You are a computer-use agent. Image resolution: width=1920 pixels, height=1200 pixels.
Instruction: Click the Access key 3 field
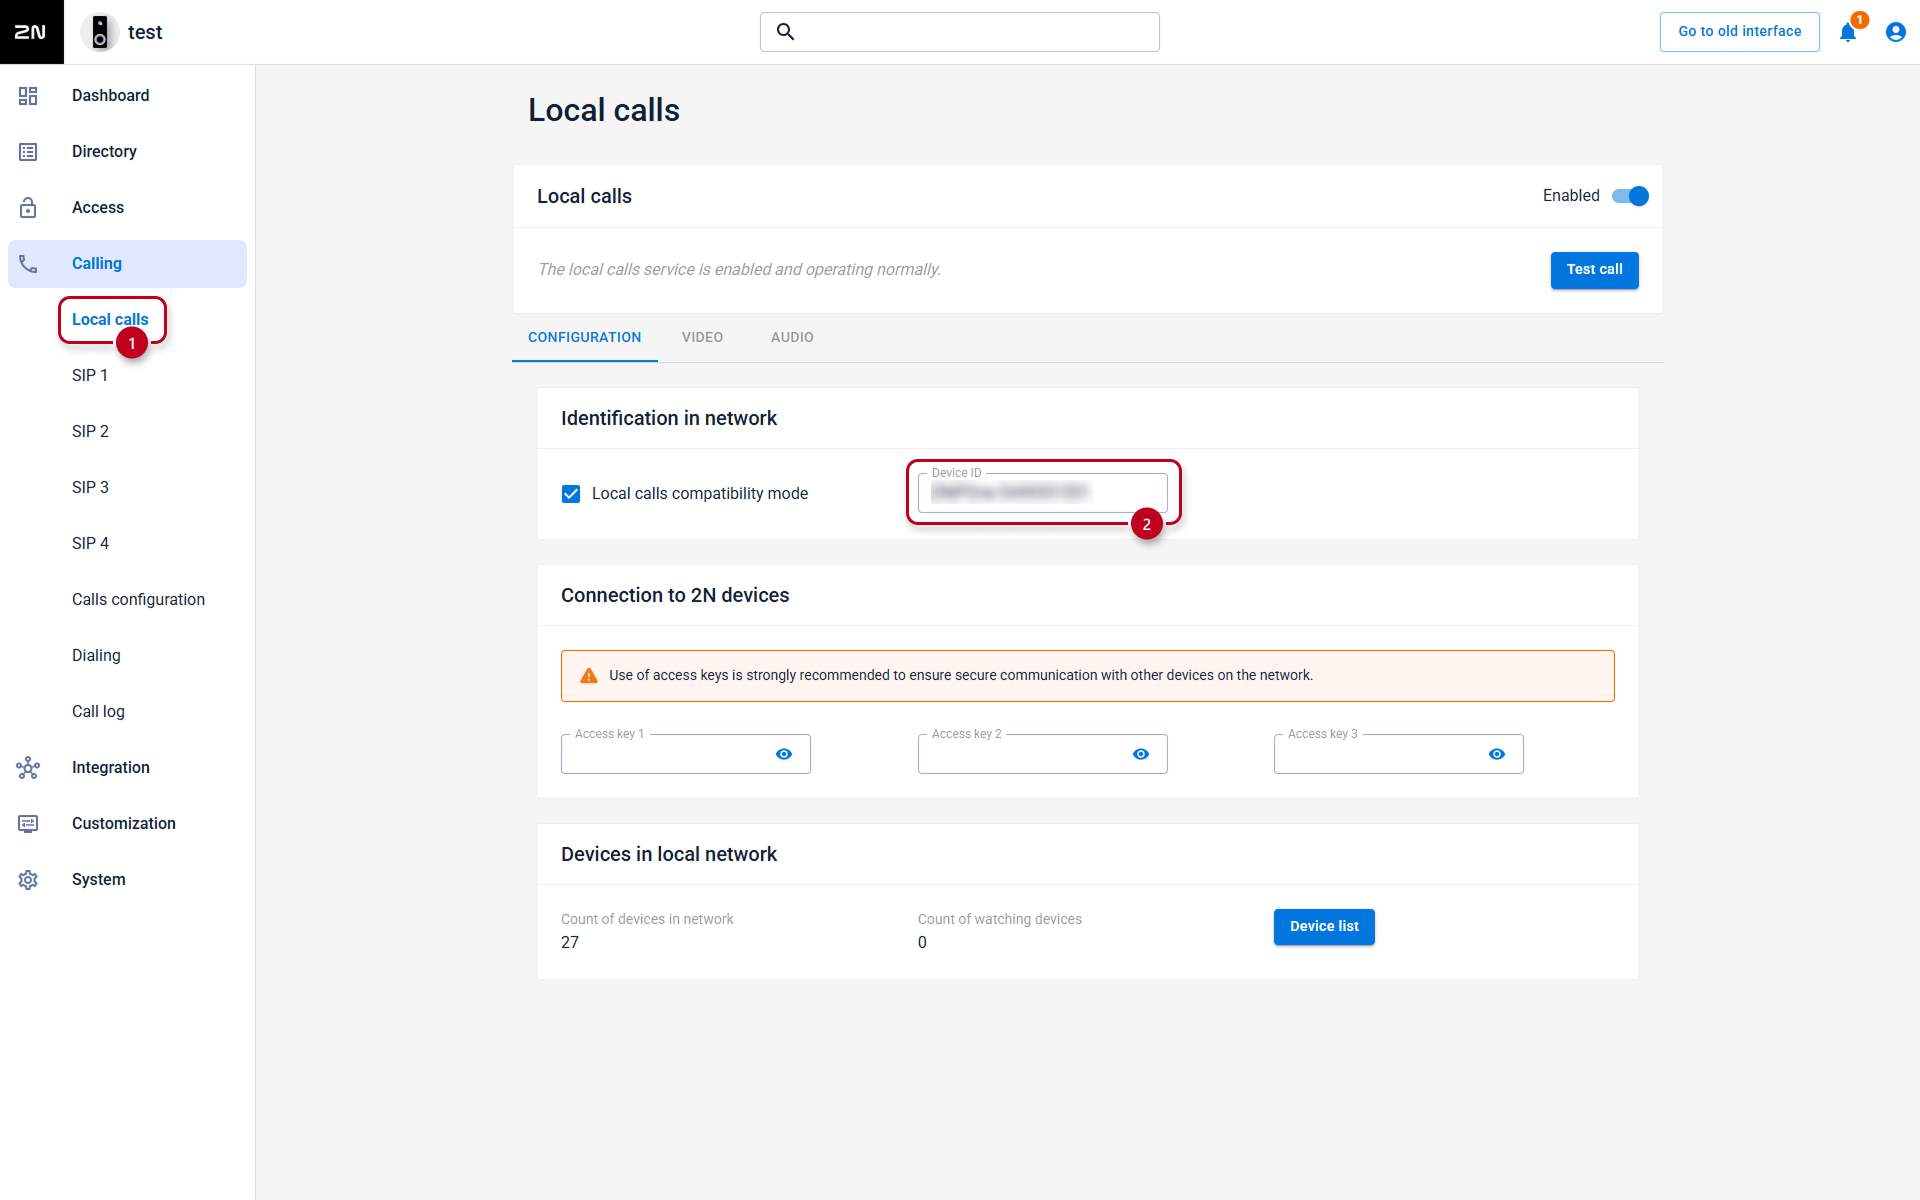(1399, 754)
